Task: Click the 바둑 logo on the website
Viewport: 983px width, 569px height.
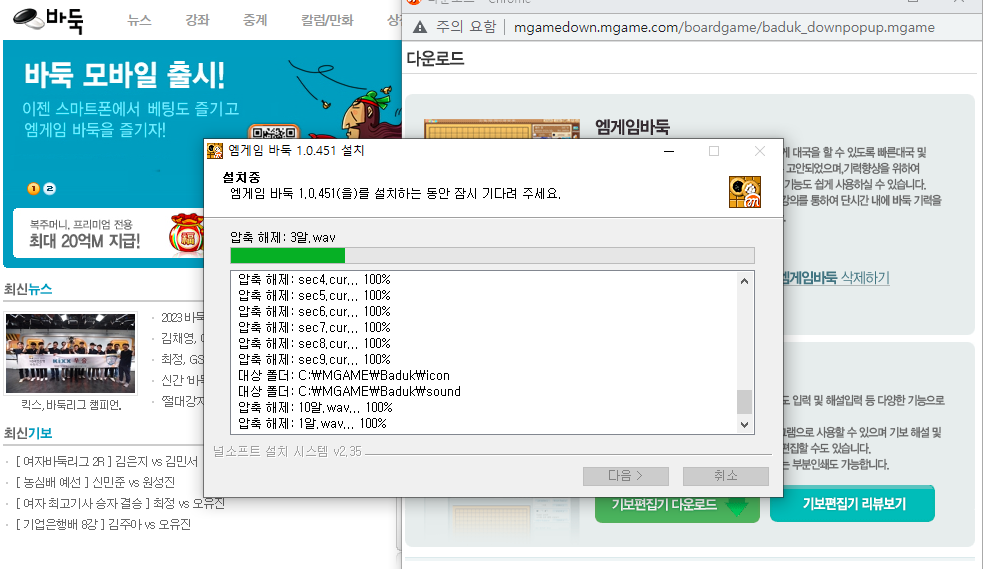Action: point(48,19)
